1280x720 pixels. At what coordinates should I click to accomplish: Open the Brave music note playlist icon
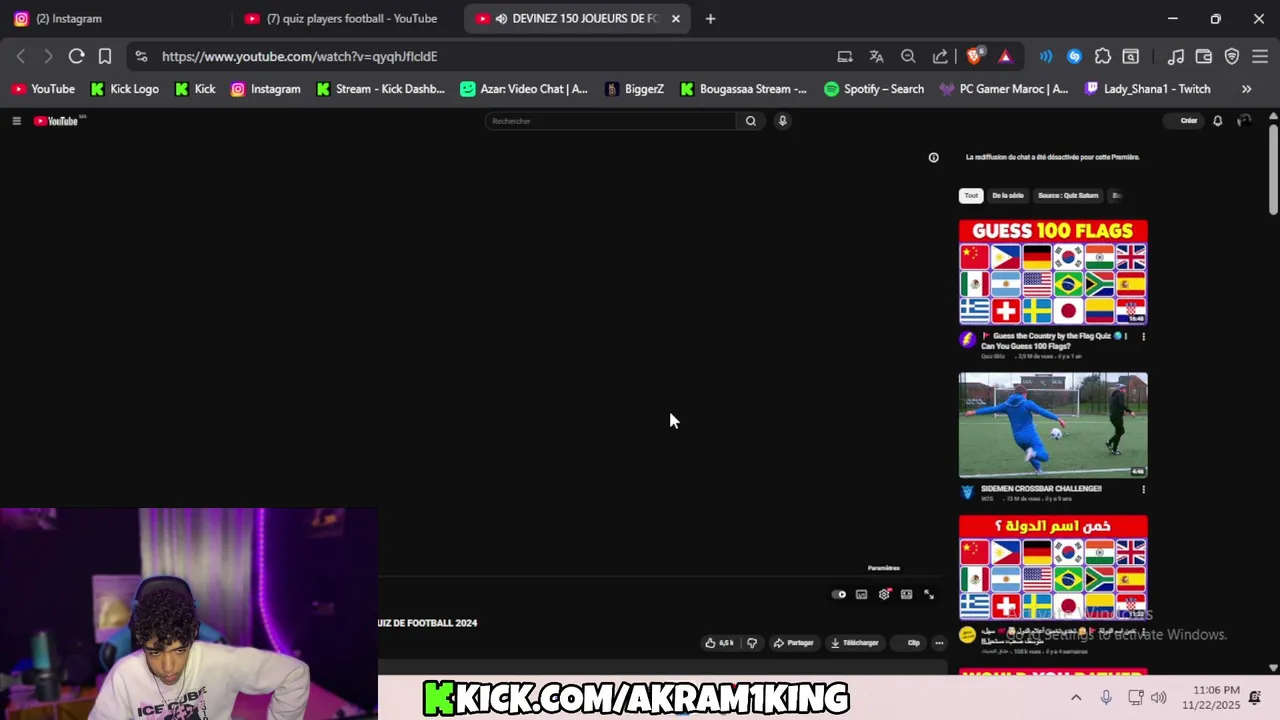point(1176,56)
